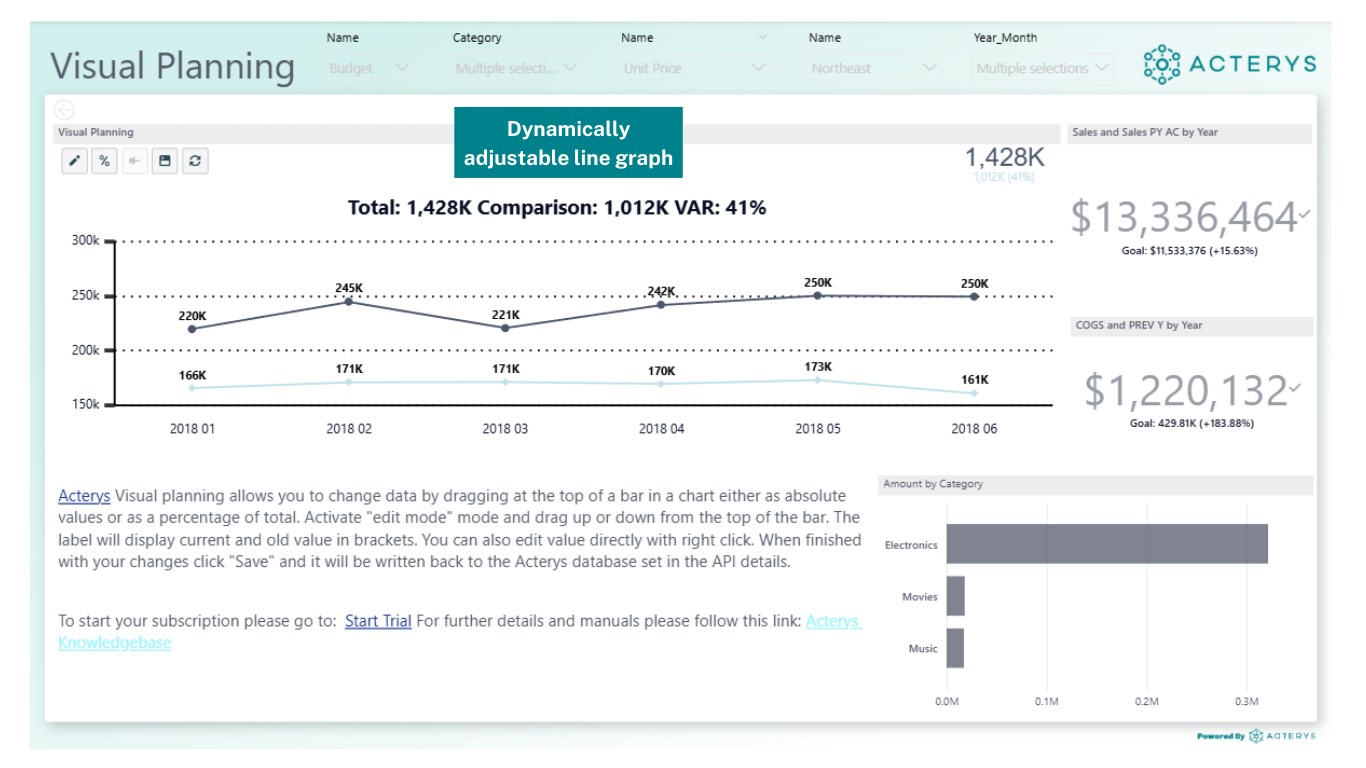Click the refresh arrows icon
Screen dimensions: 1366x768
click(196, 161)
